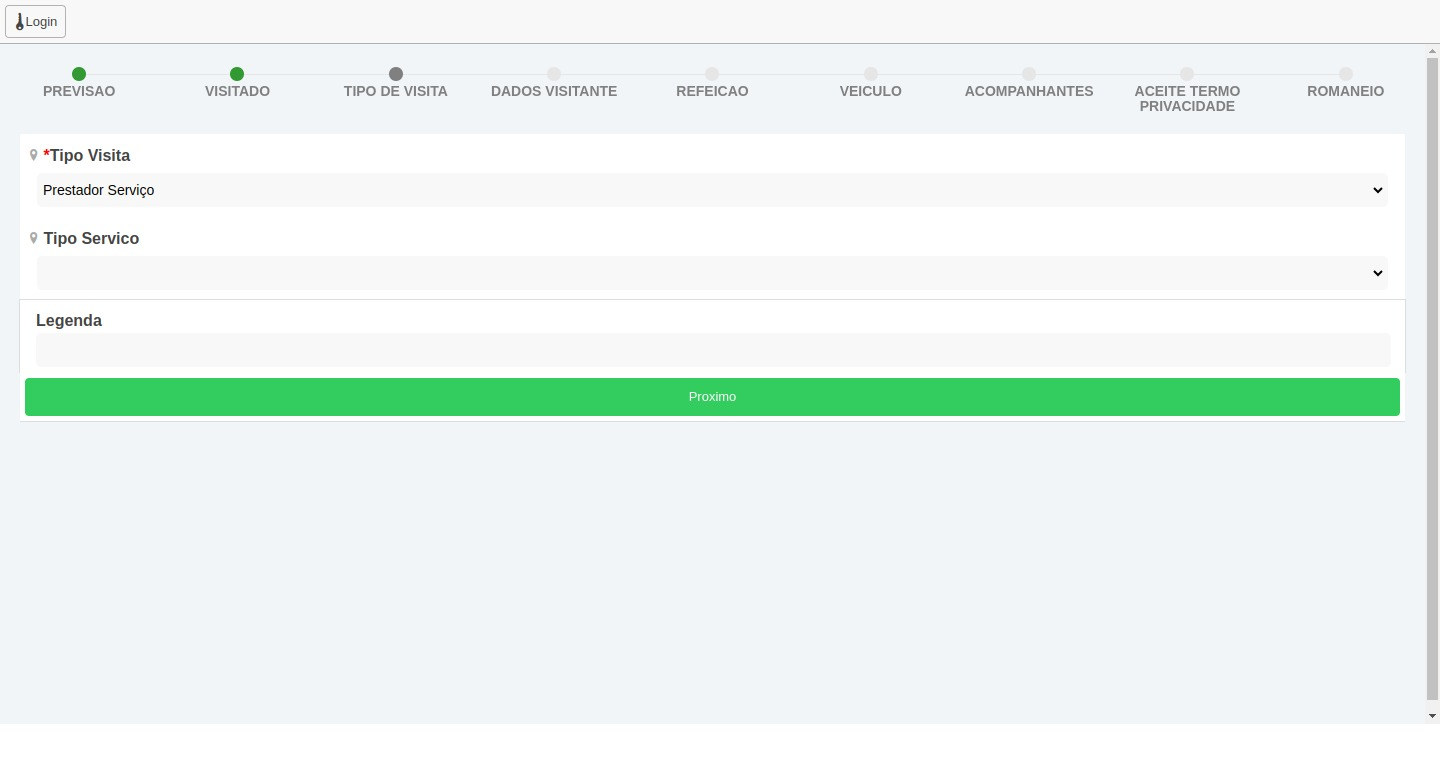Click the REFEICAO step circle
The height and width of the screenshot is (767, 1440).
click(x=712, y=74)
